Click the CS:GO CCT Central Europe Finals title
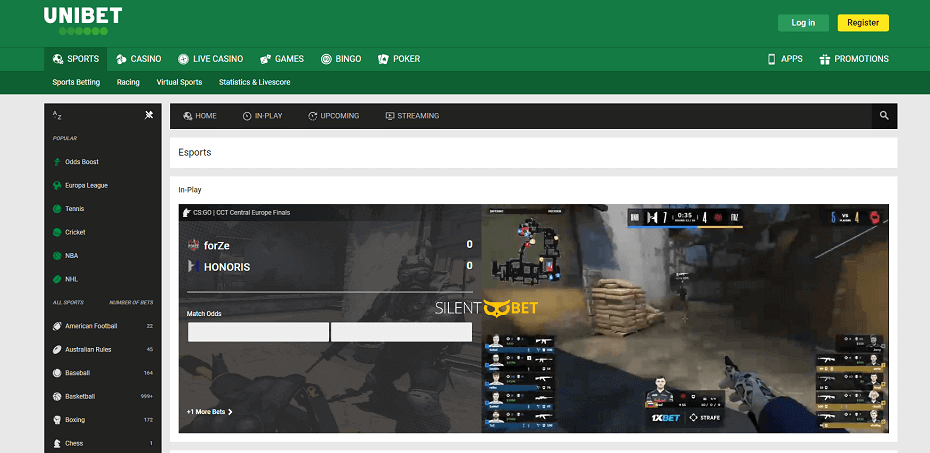 [x=241, y=212]
